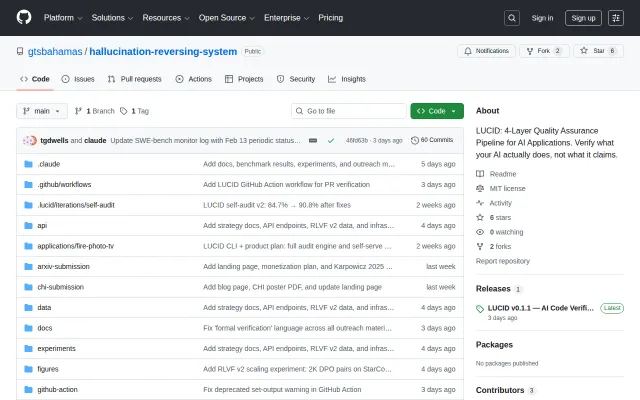
Task: Open the experiments folder
Action: click(56, 349)
